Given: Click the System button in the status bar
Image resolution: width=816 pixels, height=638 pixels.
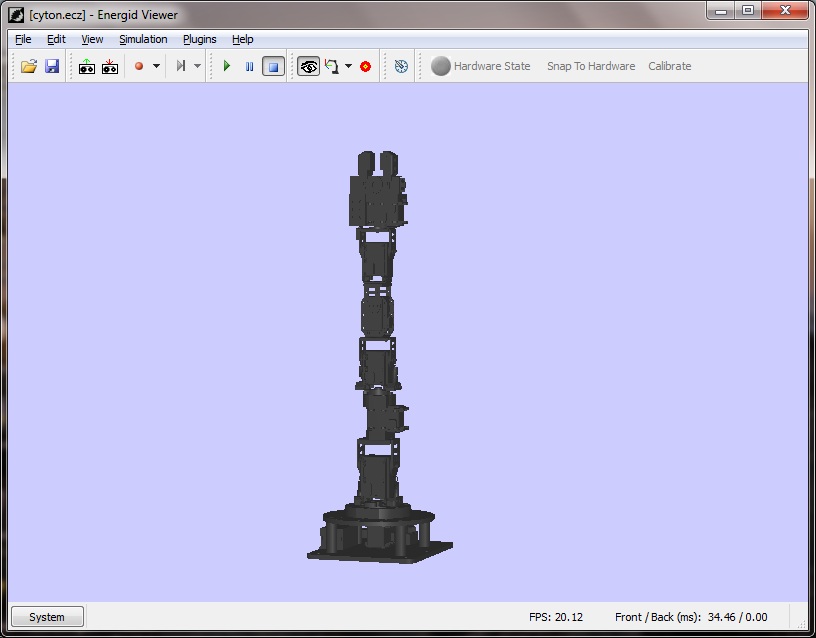Looking at the screenshot, I should [x=47, y=617].
